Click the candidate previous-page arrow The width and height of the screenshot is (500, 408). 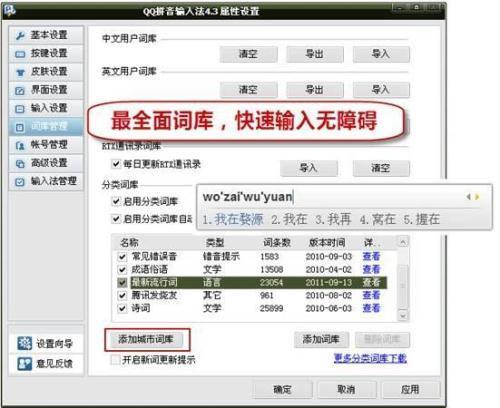point(469,197)
